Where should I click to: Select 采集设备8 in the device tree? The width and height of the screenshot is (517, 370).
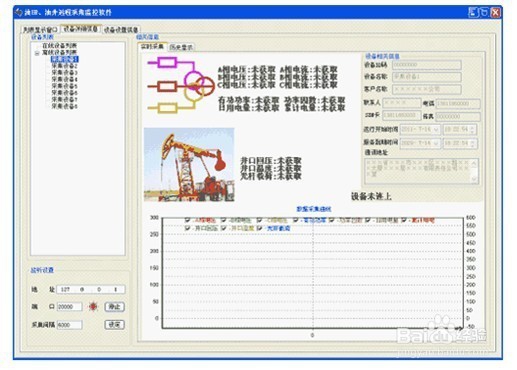tap(65, 106)
